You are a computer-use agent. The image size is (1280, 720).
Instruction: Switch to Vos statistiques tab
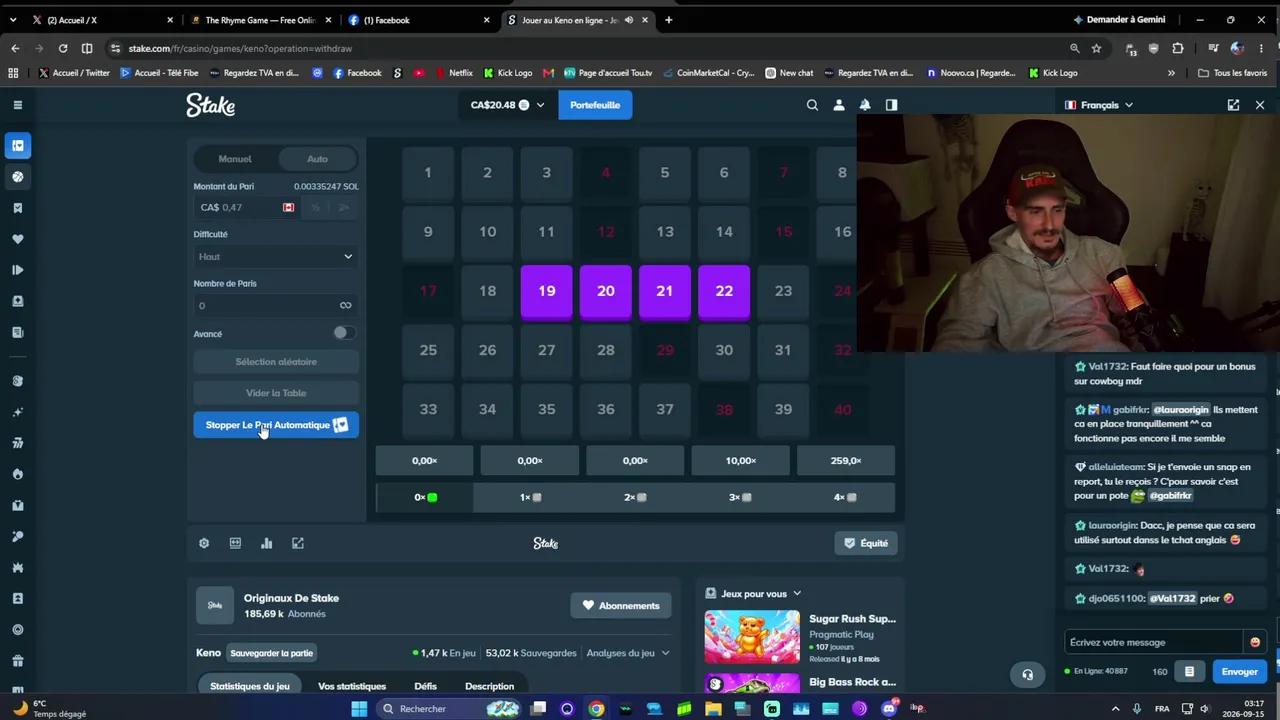click(x=352, y=686)
